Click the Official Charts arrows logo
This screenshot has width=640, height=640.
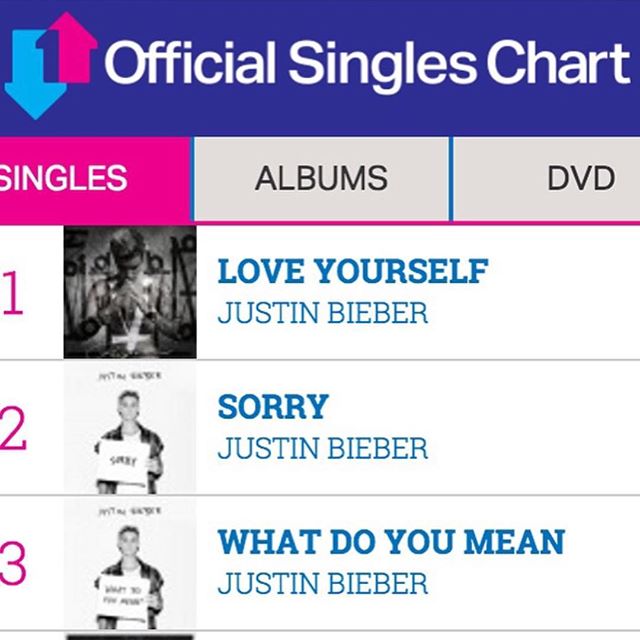coord(51,65)
